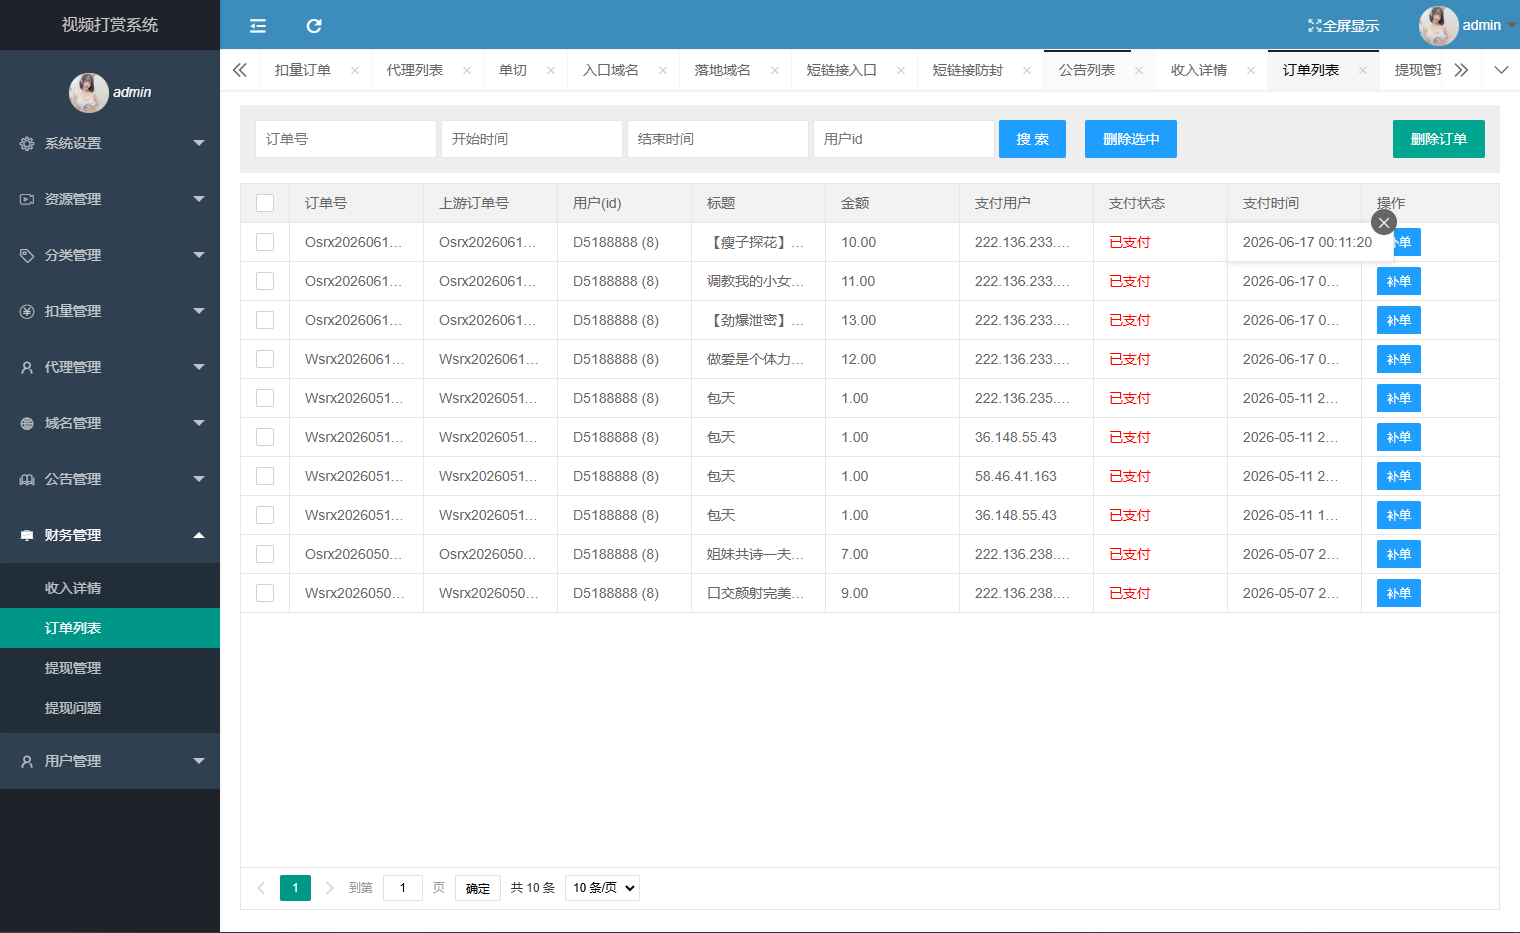Click the sidebar admin profile picture

pos(88,92)
